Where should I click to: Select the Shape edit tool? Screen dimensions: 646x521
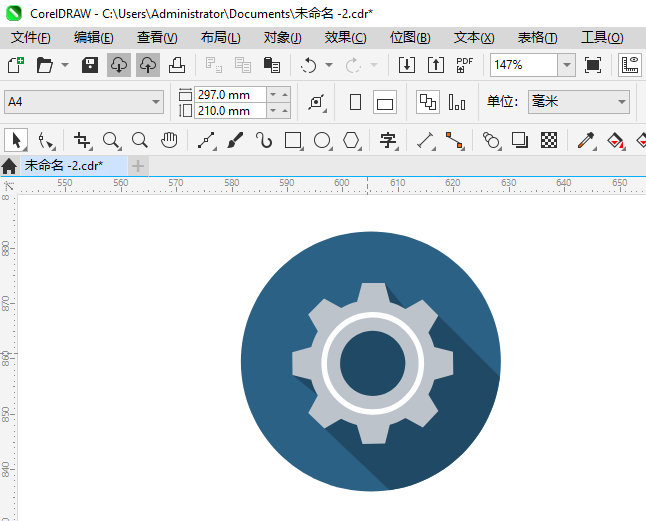(x=45, y=140)
